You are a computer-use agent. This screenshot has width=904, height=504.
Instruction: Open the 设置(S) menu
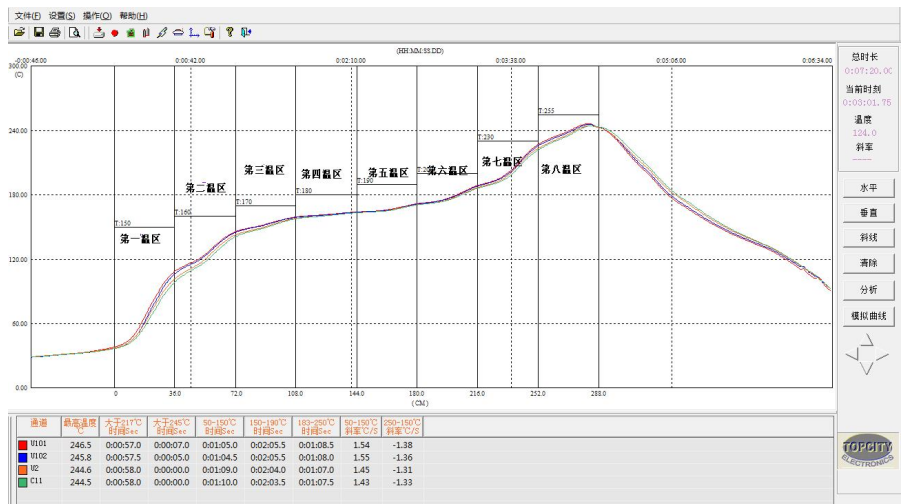(62, 16)
